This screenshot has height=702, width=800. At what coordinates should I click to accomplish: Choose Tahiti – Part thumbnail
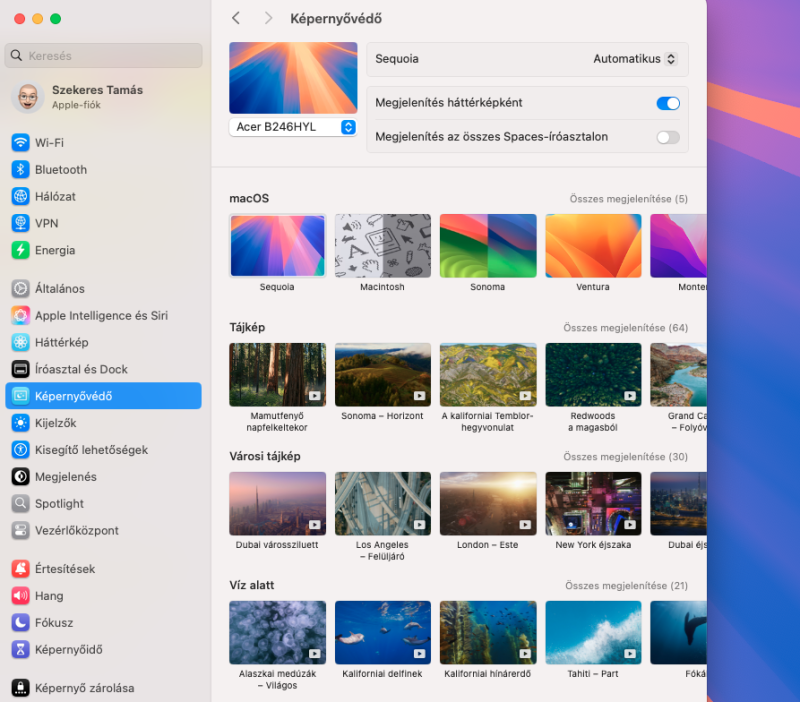pyautogui.click(x=593, y=633)
